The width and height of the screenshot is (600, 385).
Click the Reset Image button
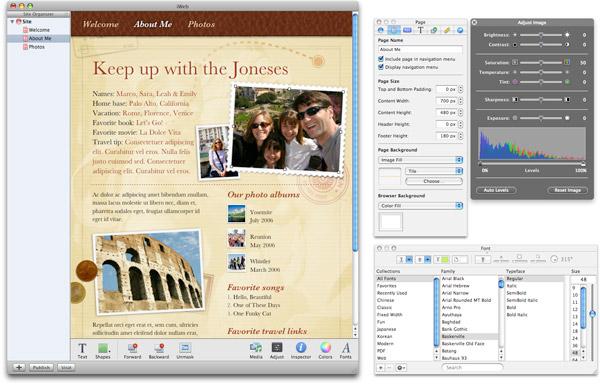pyautogui.click(x=567, y=190)
